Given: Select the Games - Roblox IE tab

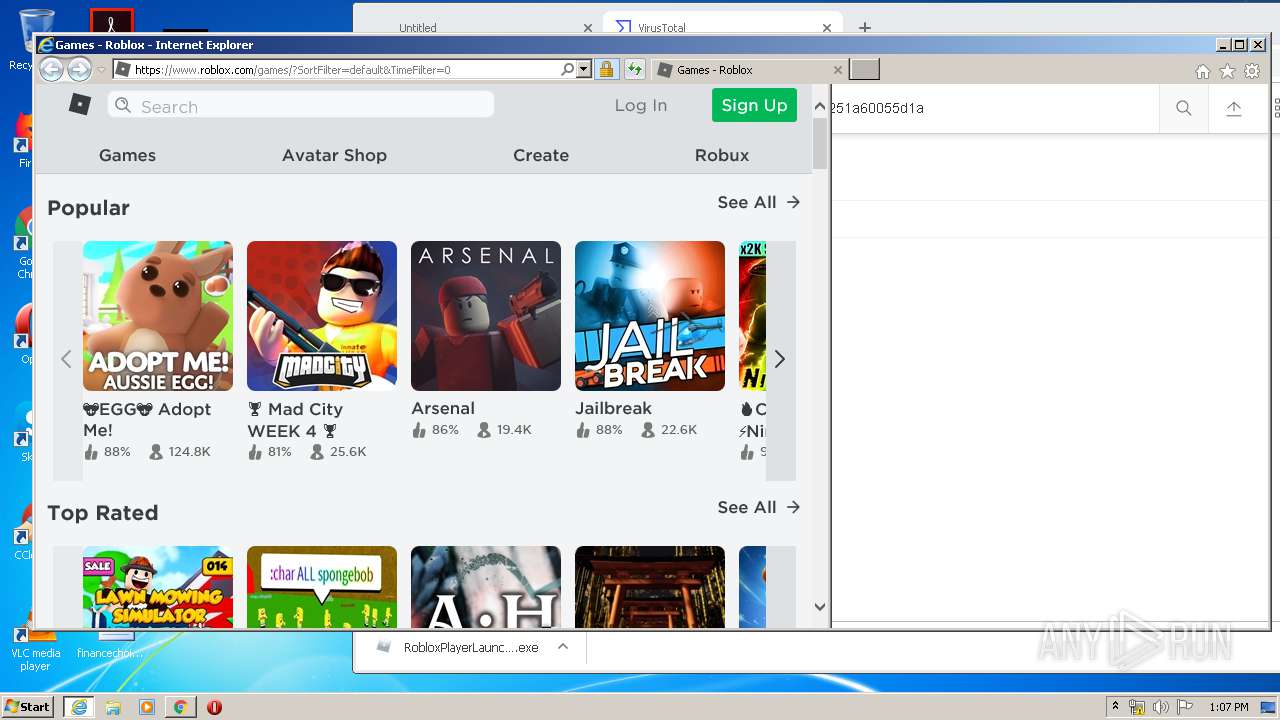Looking at the screenshot, I should click(x=748, y=70).
